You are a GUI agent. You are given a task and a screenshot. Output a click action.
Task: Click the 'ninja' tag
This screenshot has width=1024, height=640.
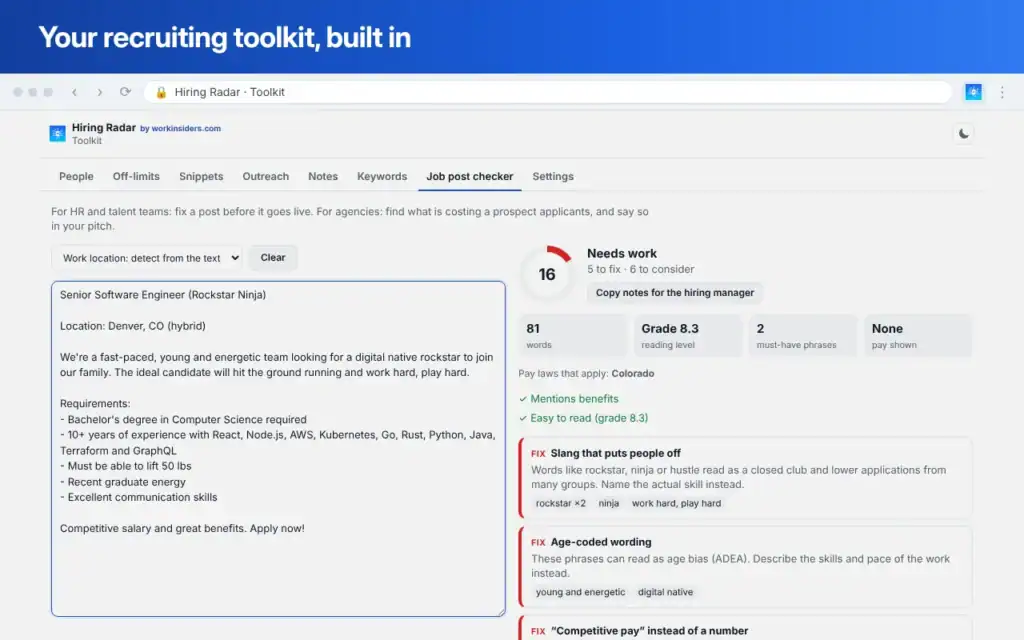click(609, 504)
